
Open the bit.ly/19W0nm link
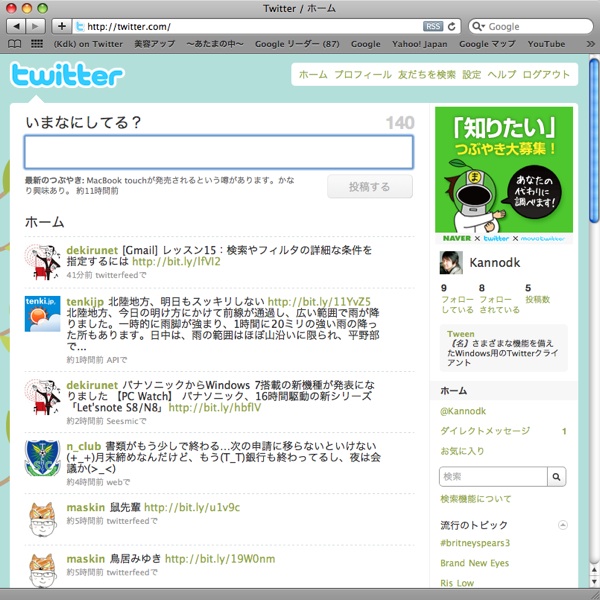click(x=220, y=559)
